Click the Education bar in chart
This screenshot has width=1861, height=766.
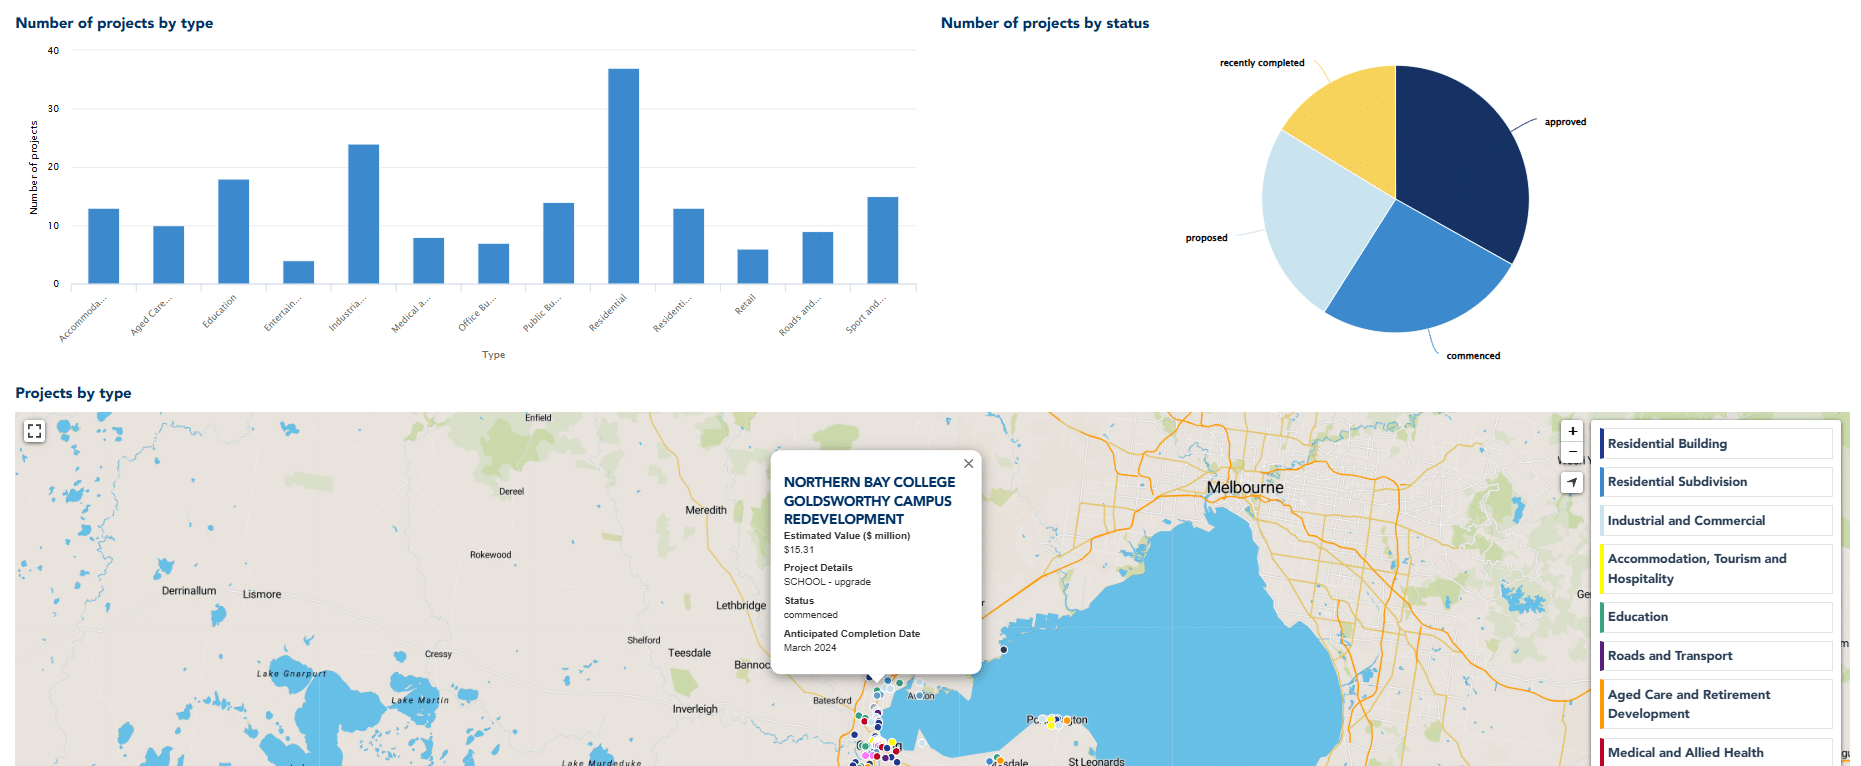[x=233, y=231]
